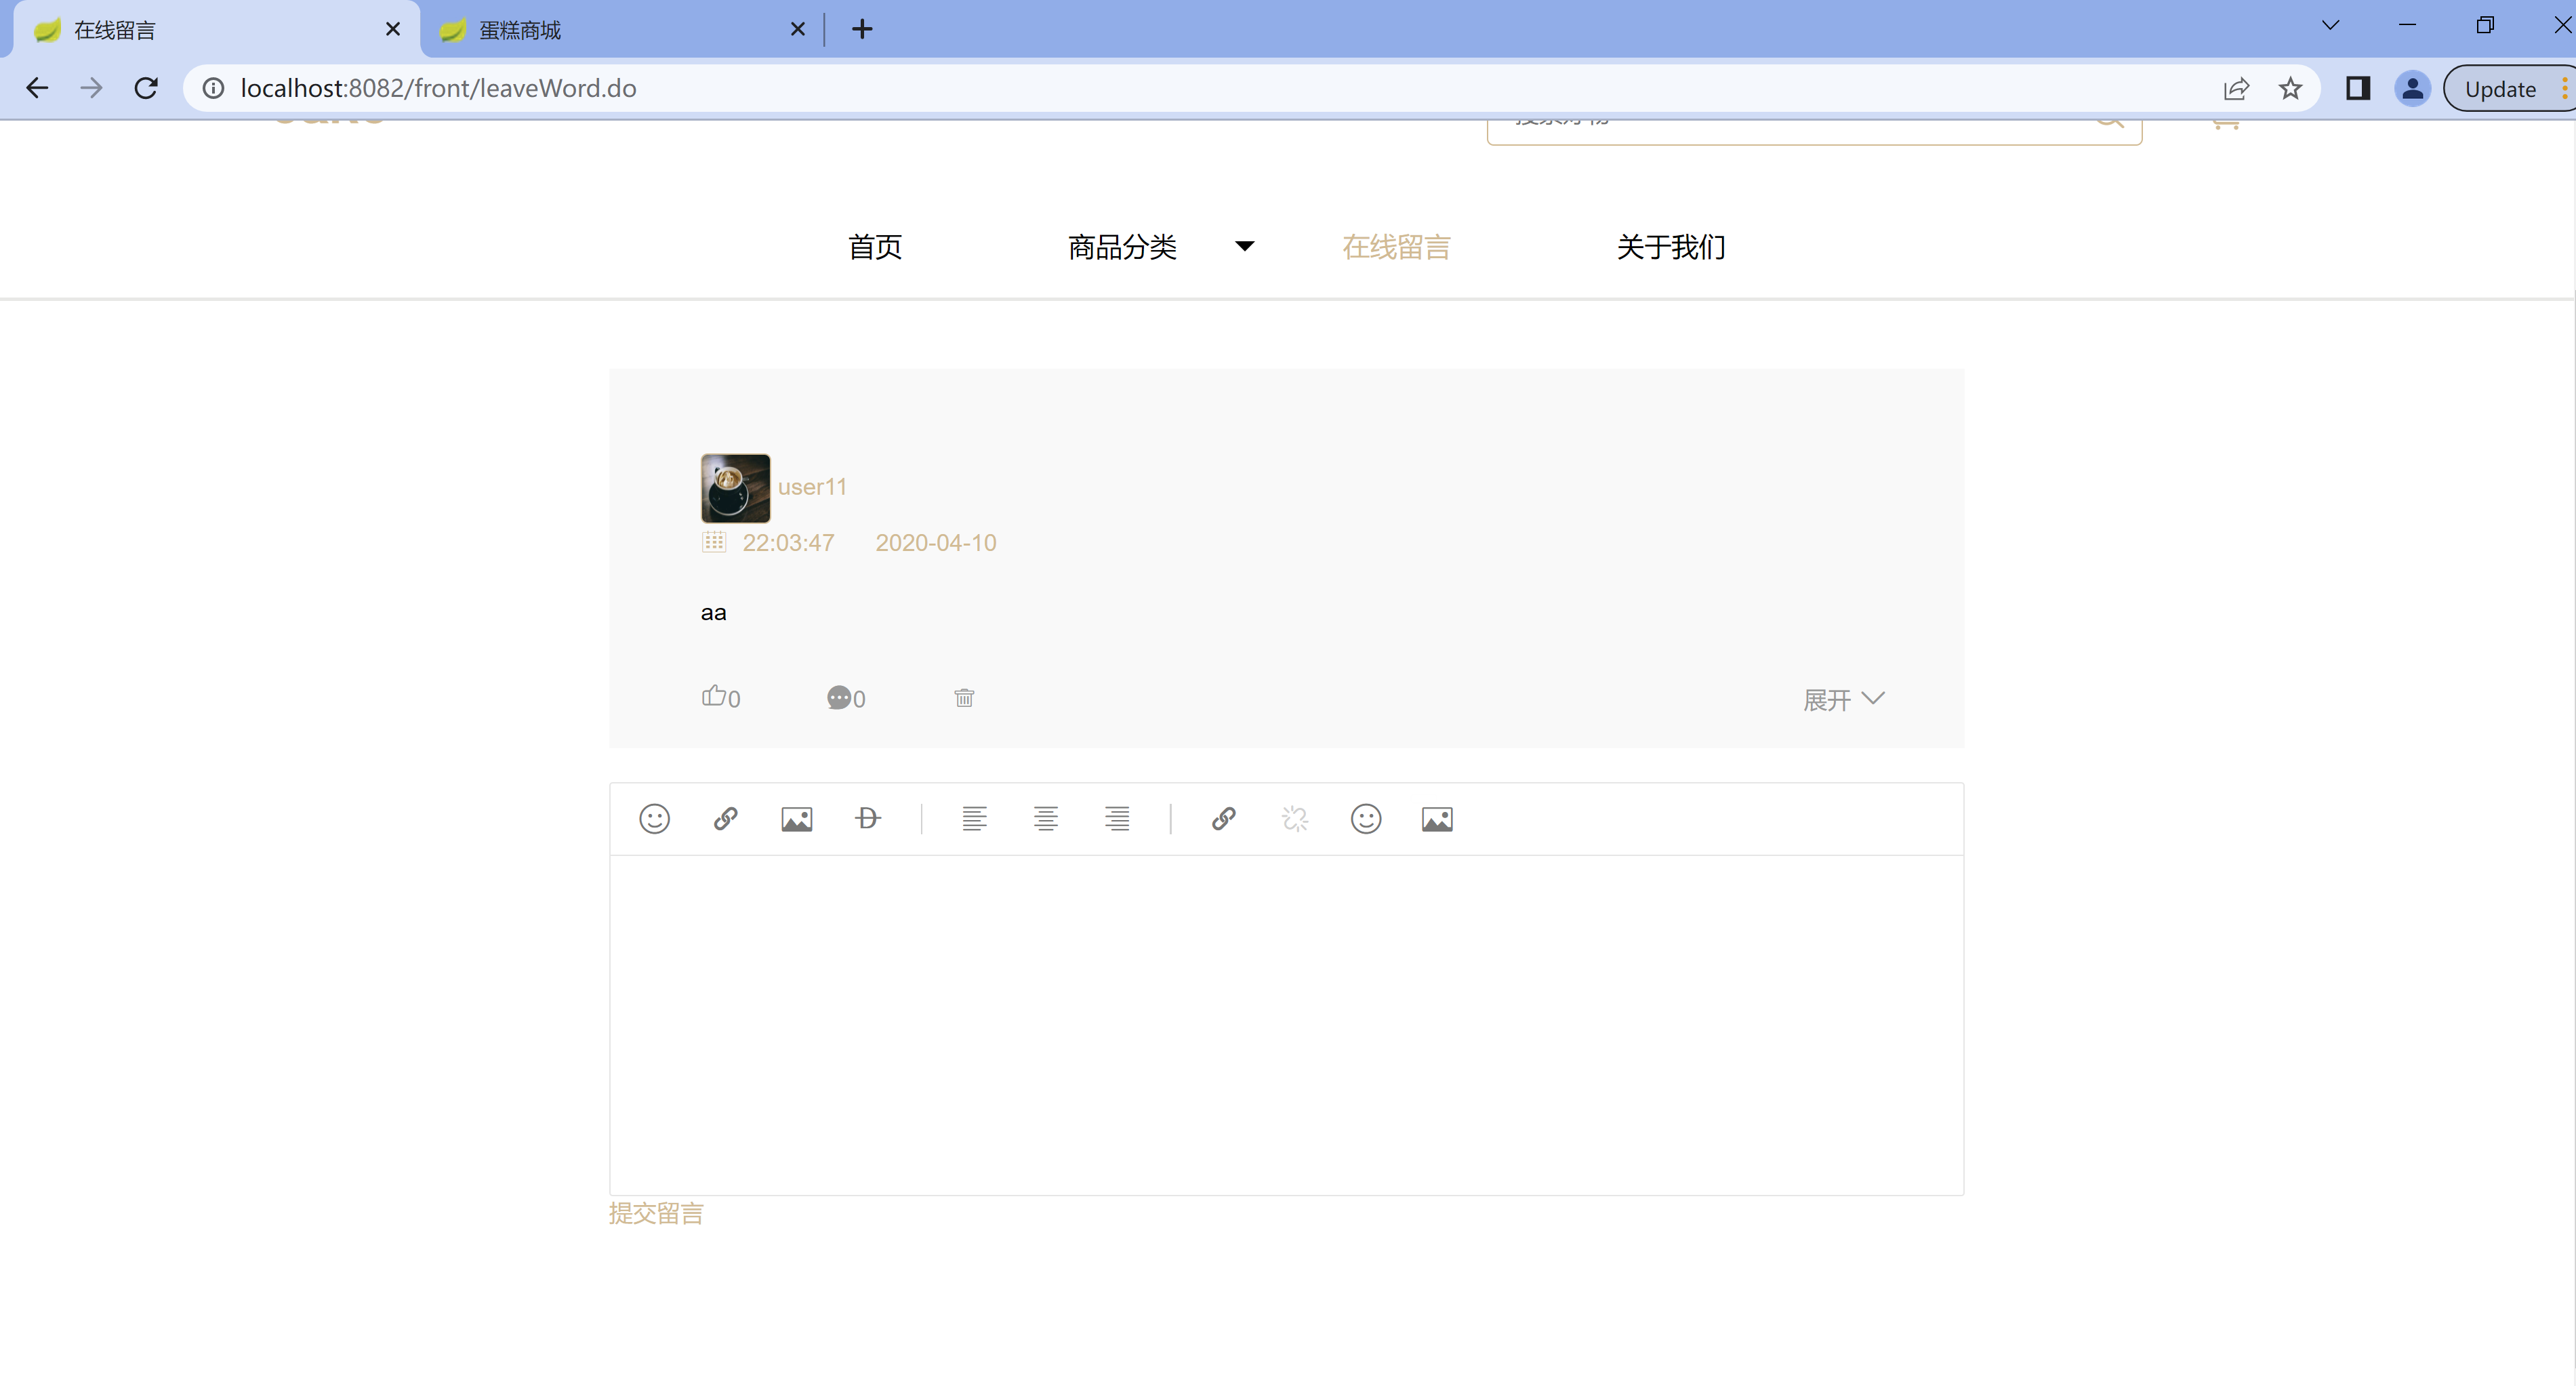The image size is (2576, 1386).
Task: Open the 关于我们 navigation item
Action: (x=1671, y=246)
